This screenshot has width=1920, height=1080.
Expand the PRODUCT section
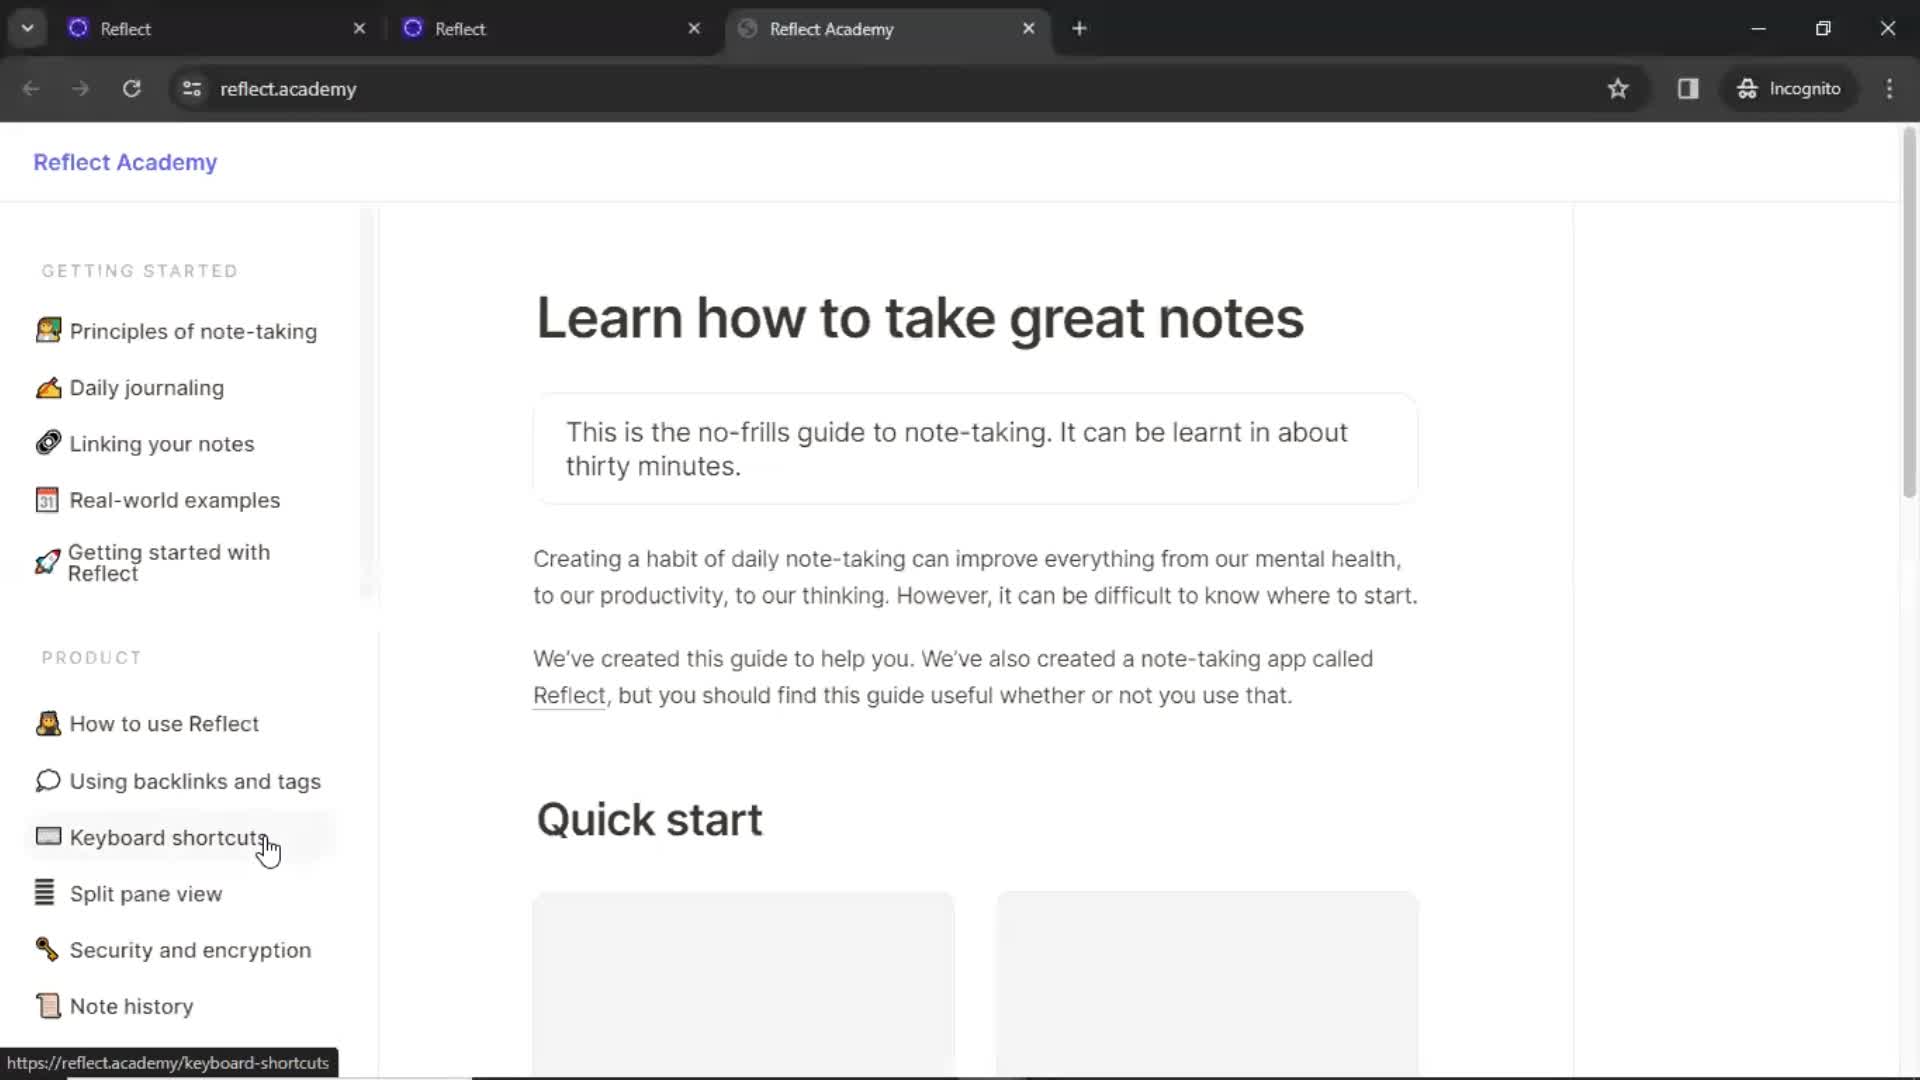pos(91,657)
